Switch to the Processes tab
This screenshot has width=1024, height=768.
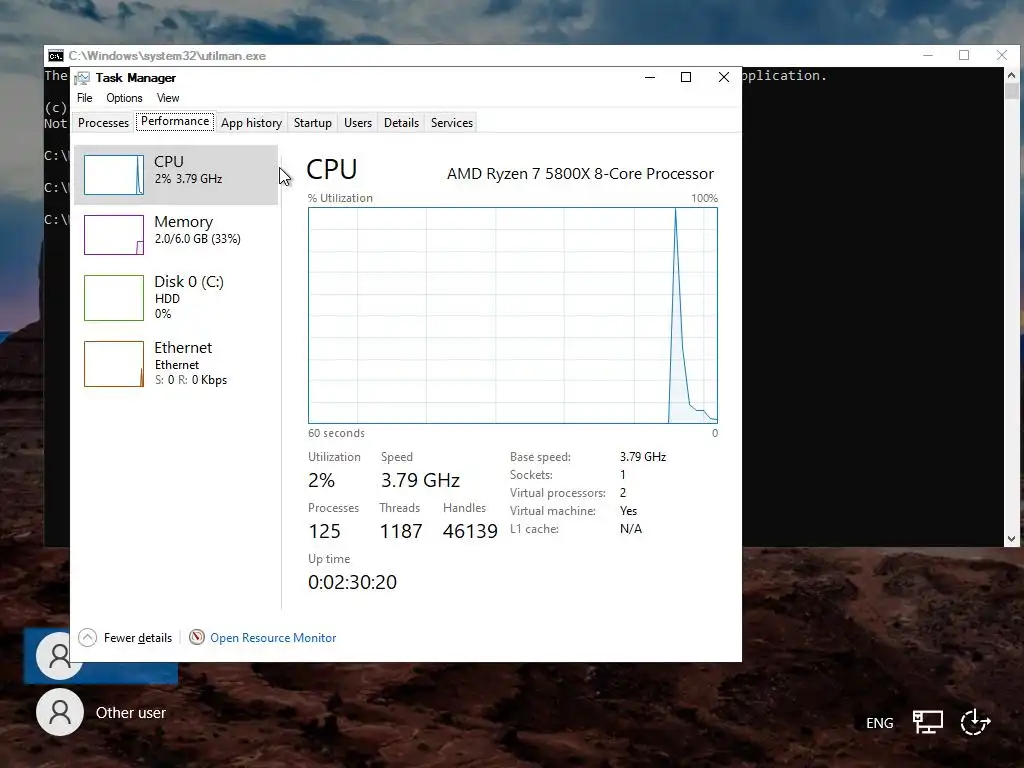pos(103,123)
